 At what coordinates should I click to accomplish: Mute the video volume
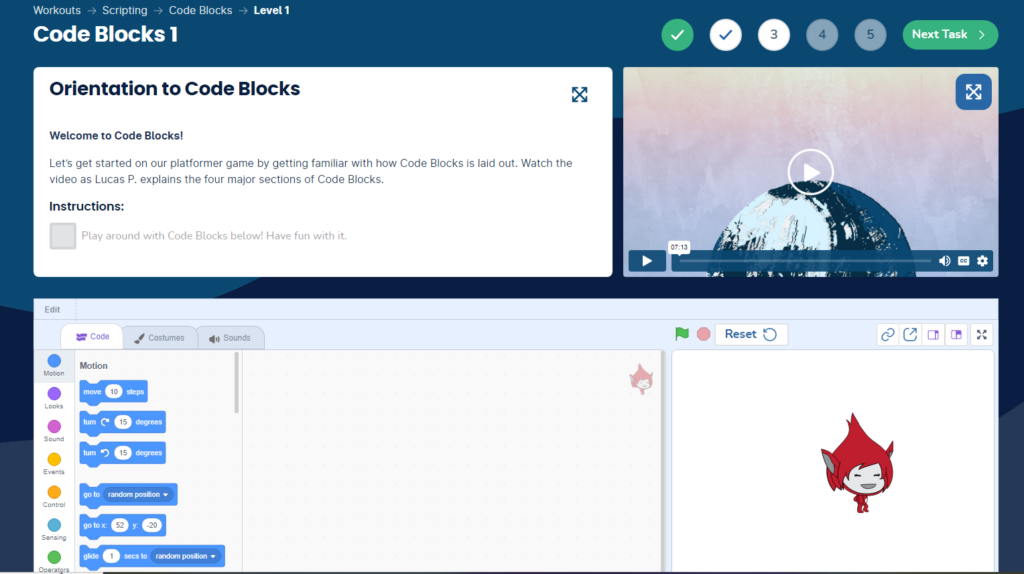click(944, 261)
